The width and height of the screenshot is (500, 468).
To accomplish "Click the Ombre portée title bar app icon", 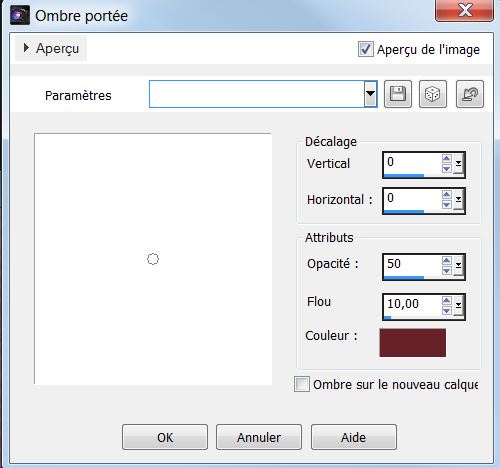I will pos(20,15).
